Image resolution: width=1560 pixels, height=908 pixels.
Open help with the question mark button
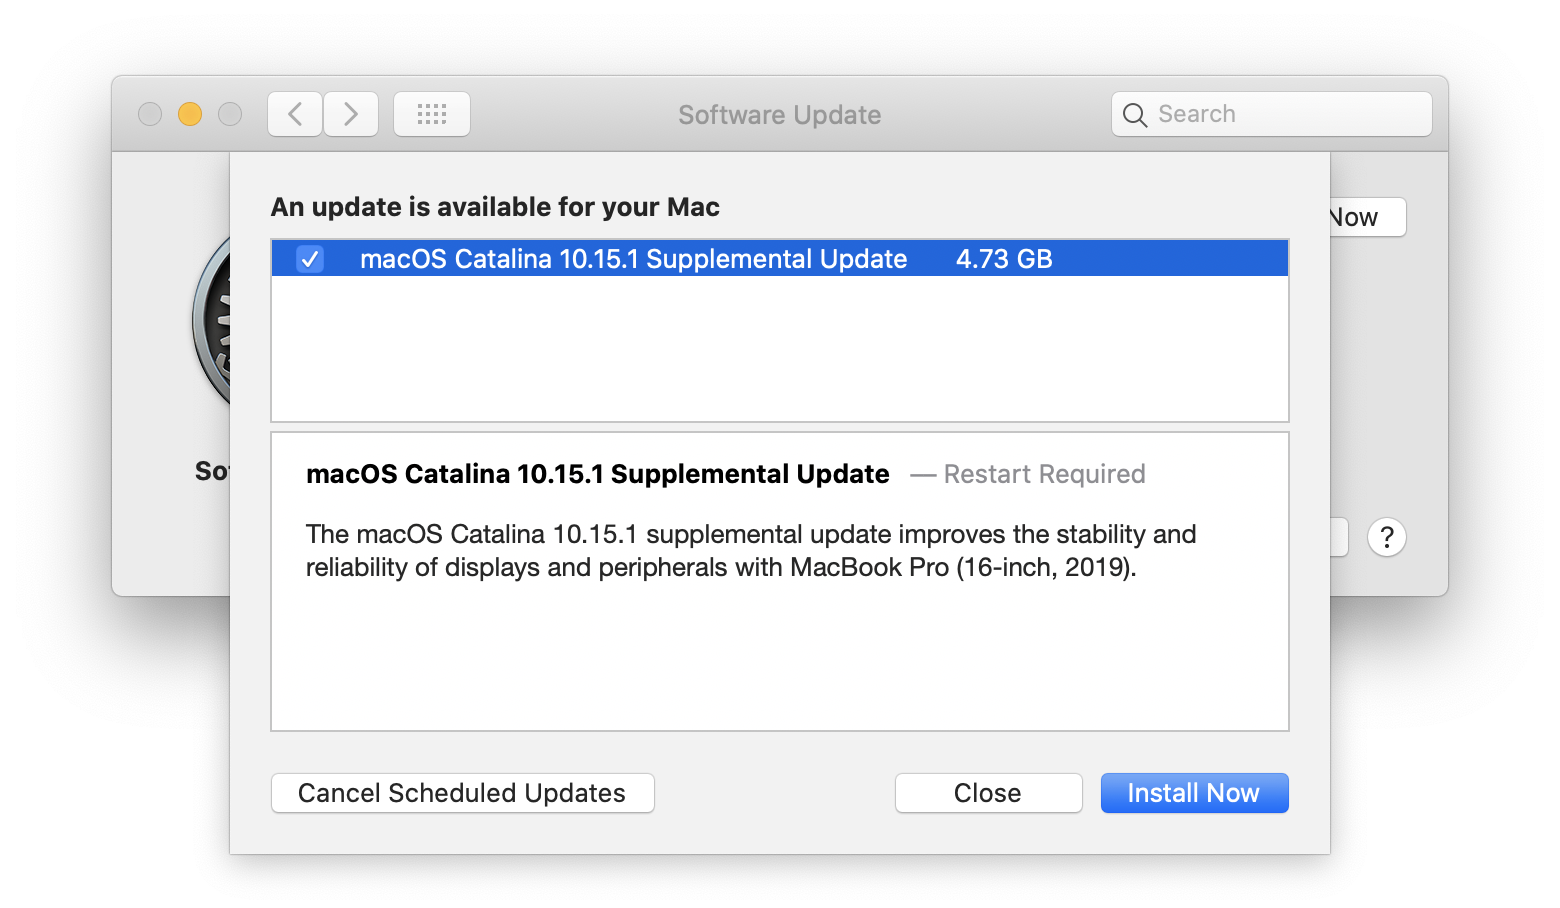(1386, 537)
